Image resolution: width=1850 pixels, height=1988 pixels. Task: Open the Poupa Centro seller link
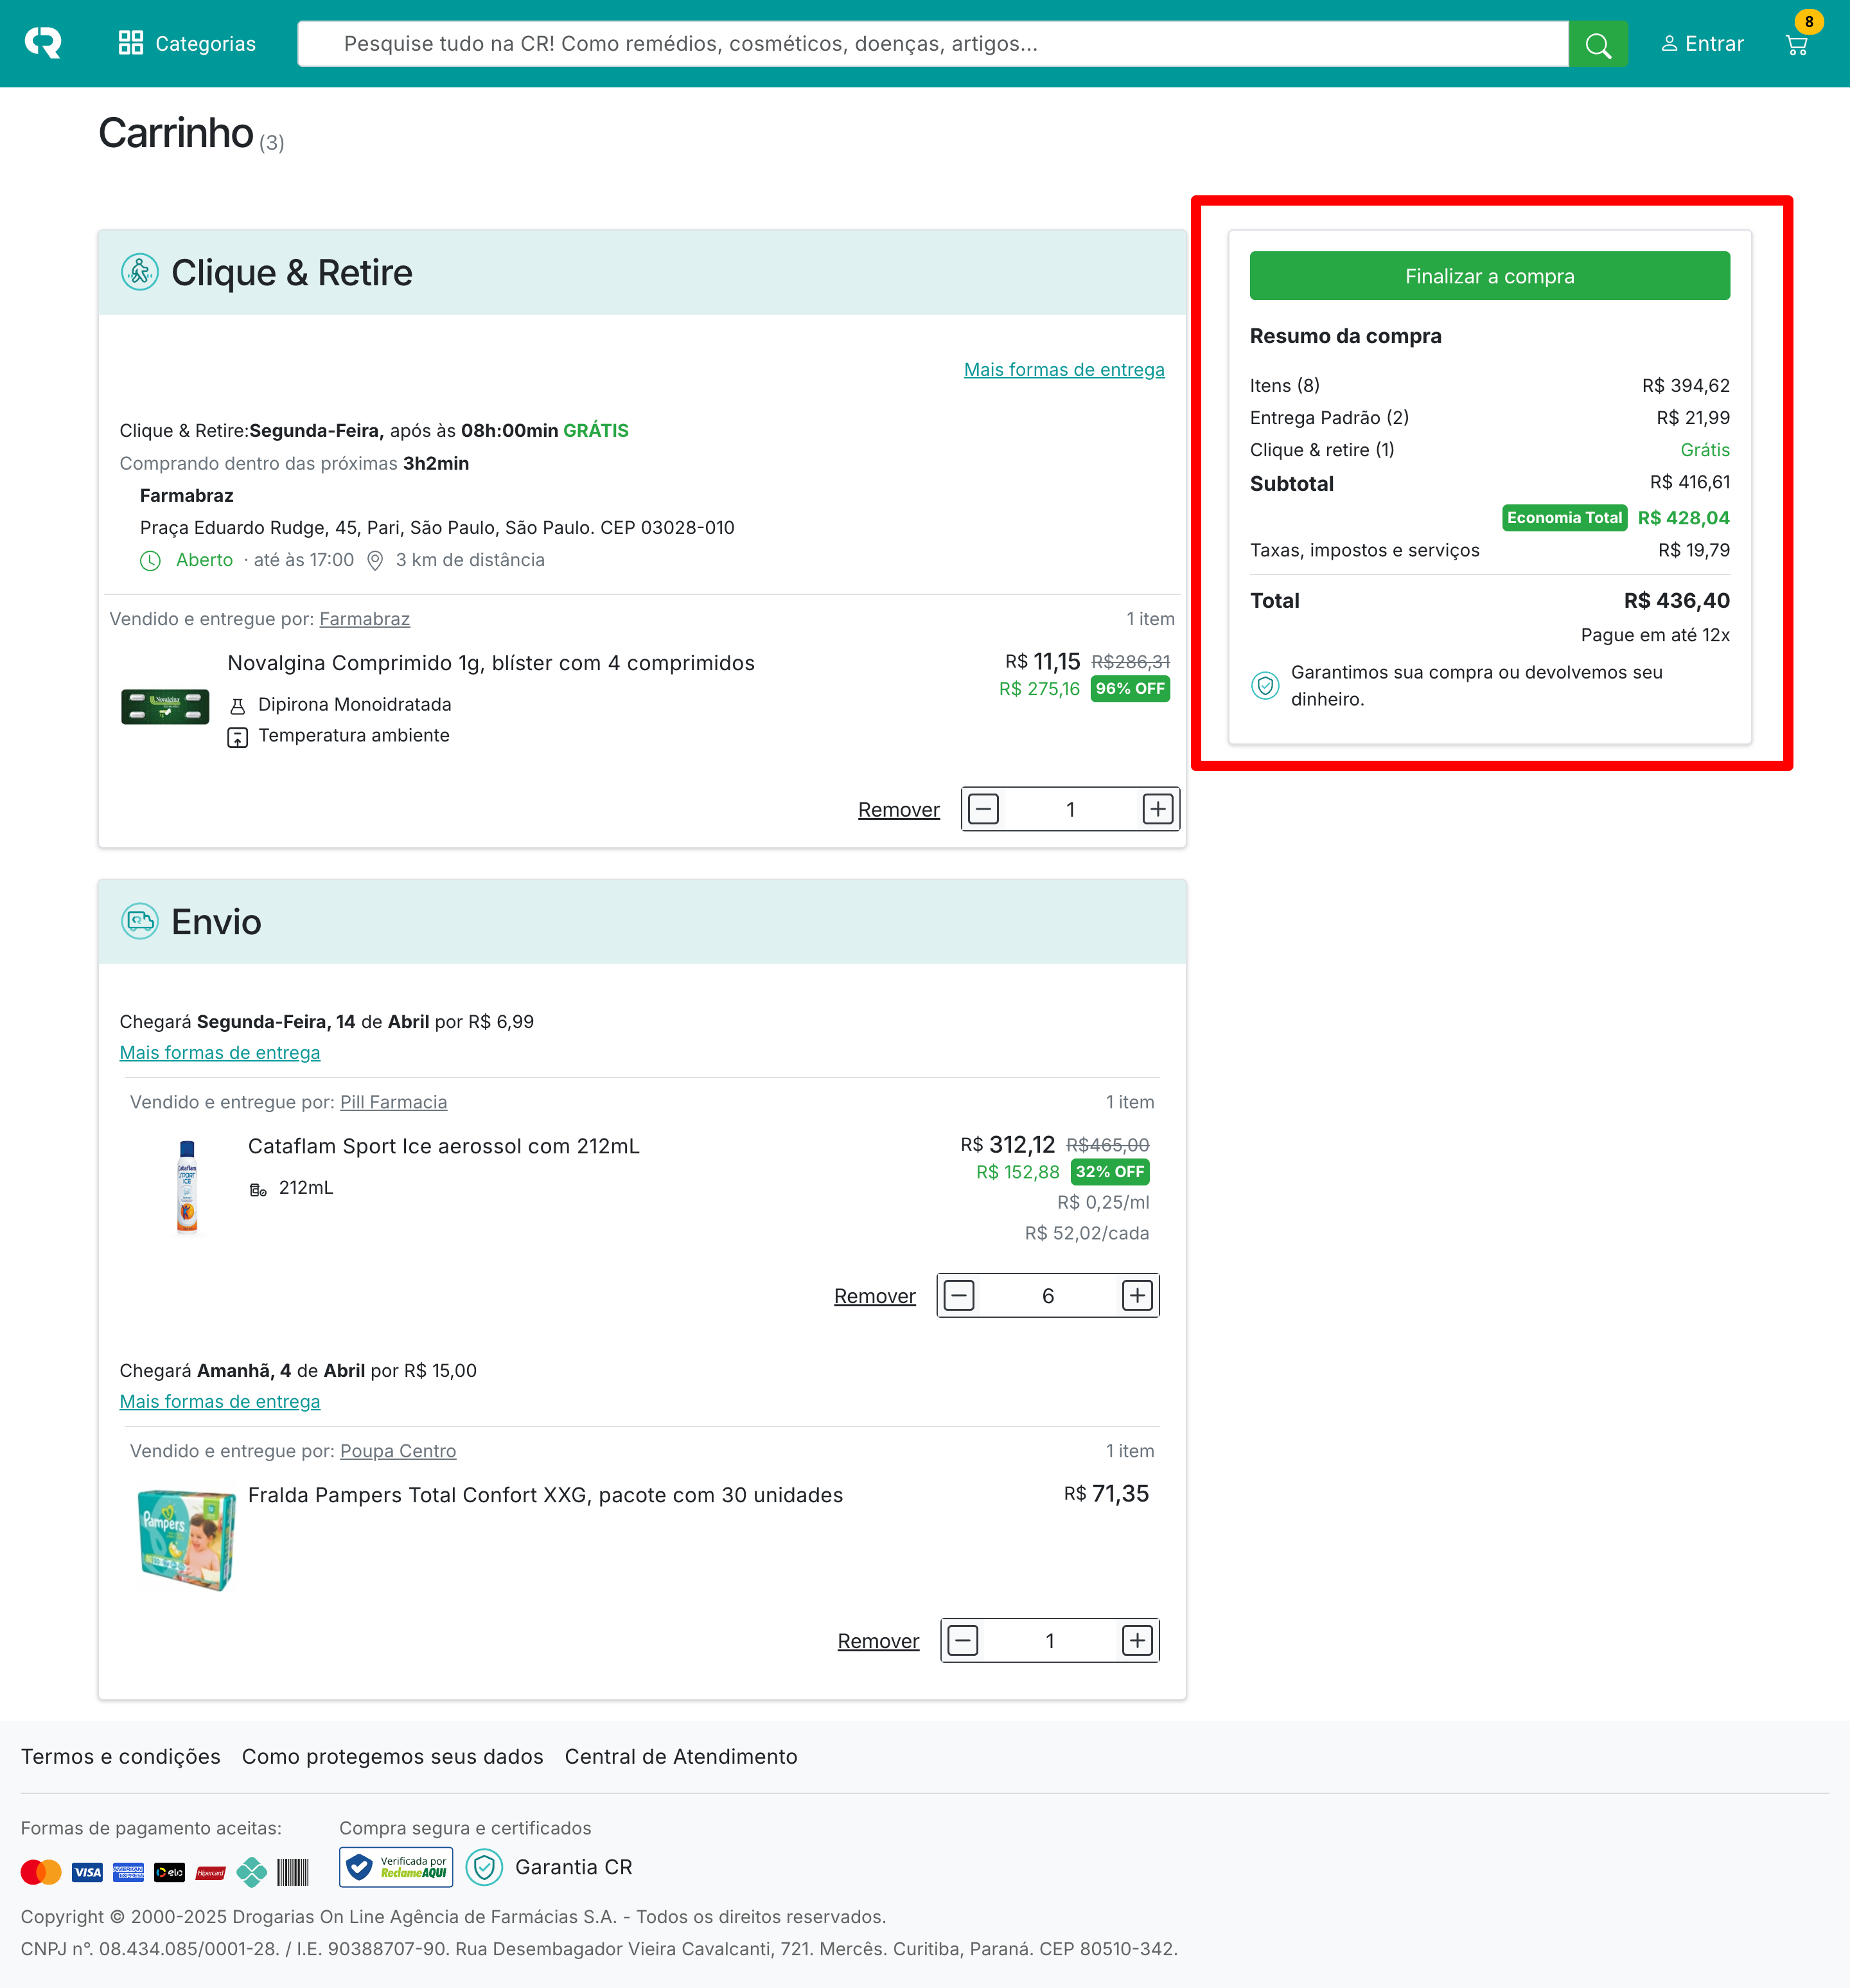(398, 1451)
